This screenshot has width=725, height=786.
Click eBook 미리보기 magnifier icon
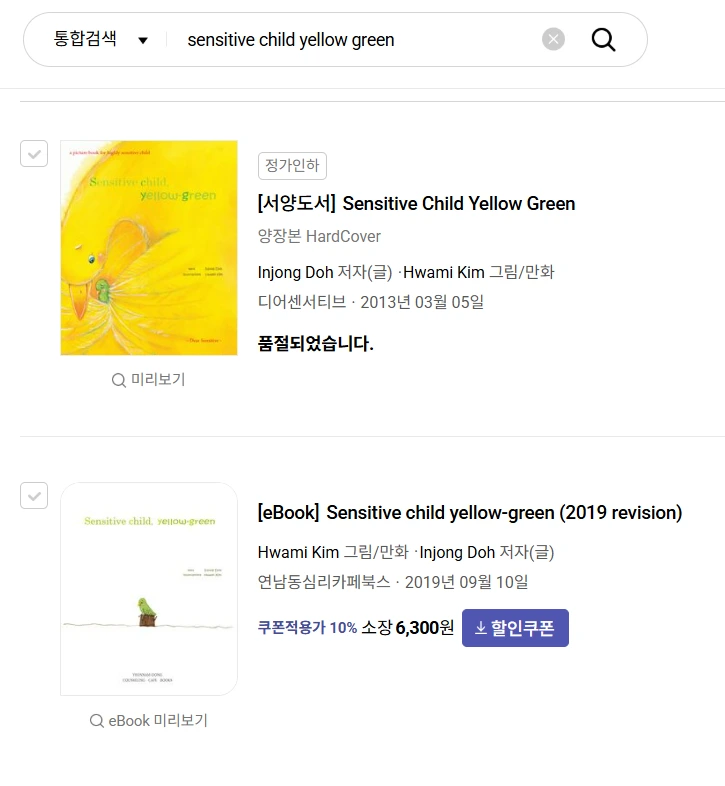point(97,721)
